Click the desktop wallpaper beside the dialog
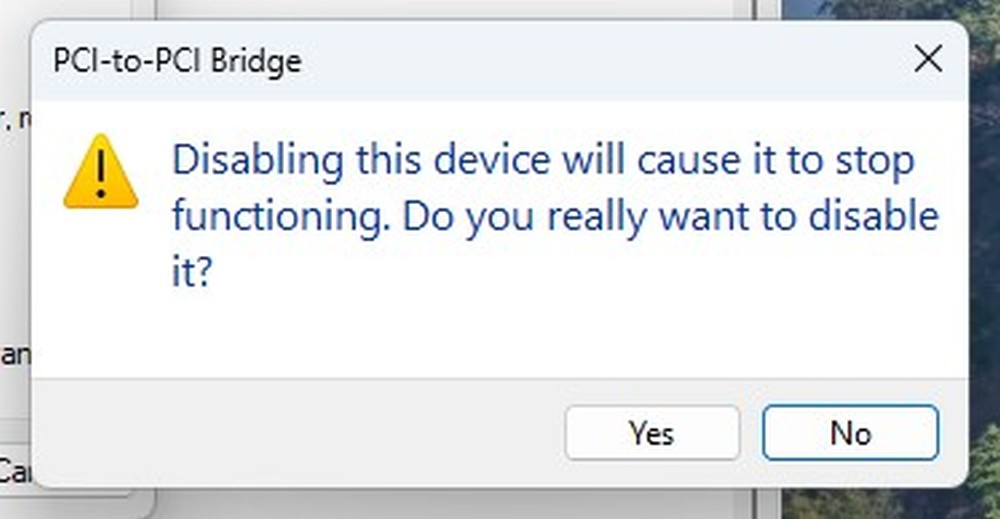This screenshot has height=519, width=1000. coord(985,255)
